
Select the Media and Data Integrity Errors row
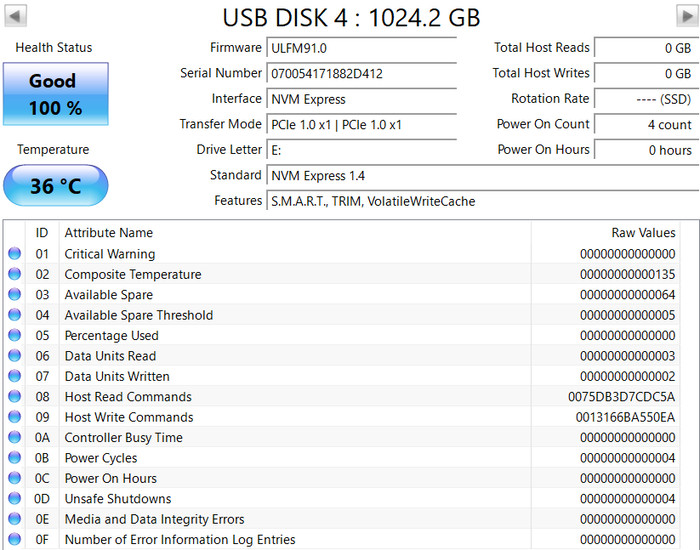coord(342,519)
